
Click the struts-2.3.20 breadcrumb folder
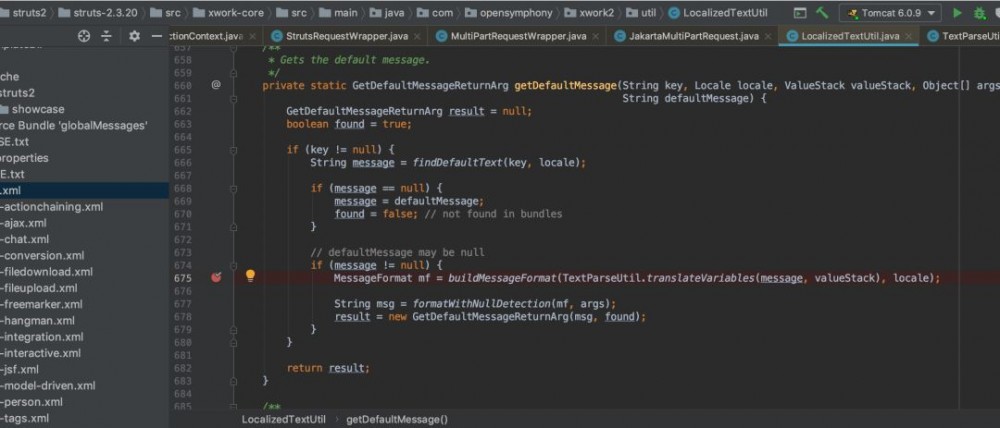click(96, 13)
